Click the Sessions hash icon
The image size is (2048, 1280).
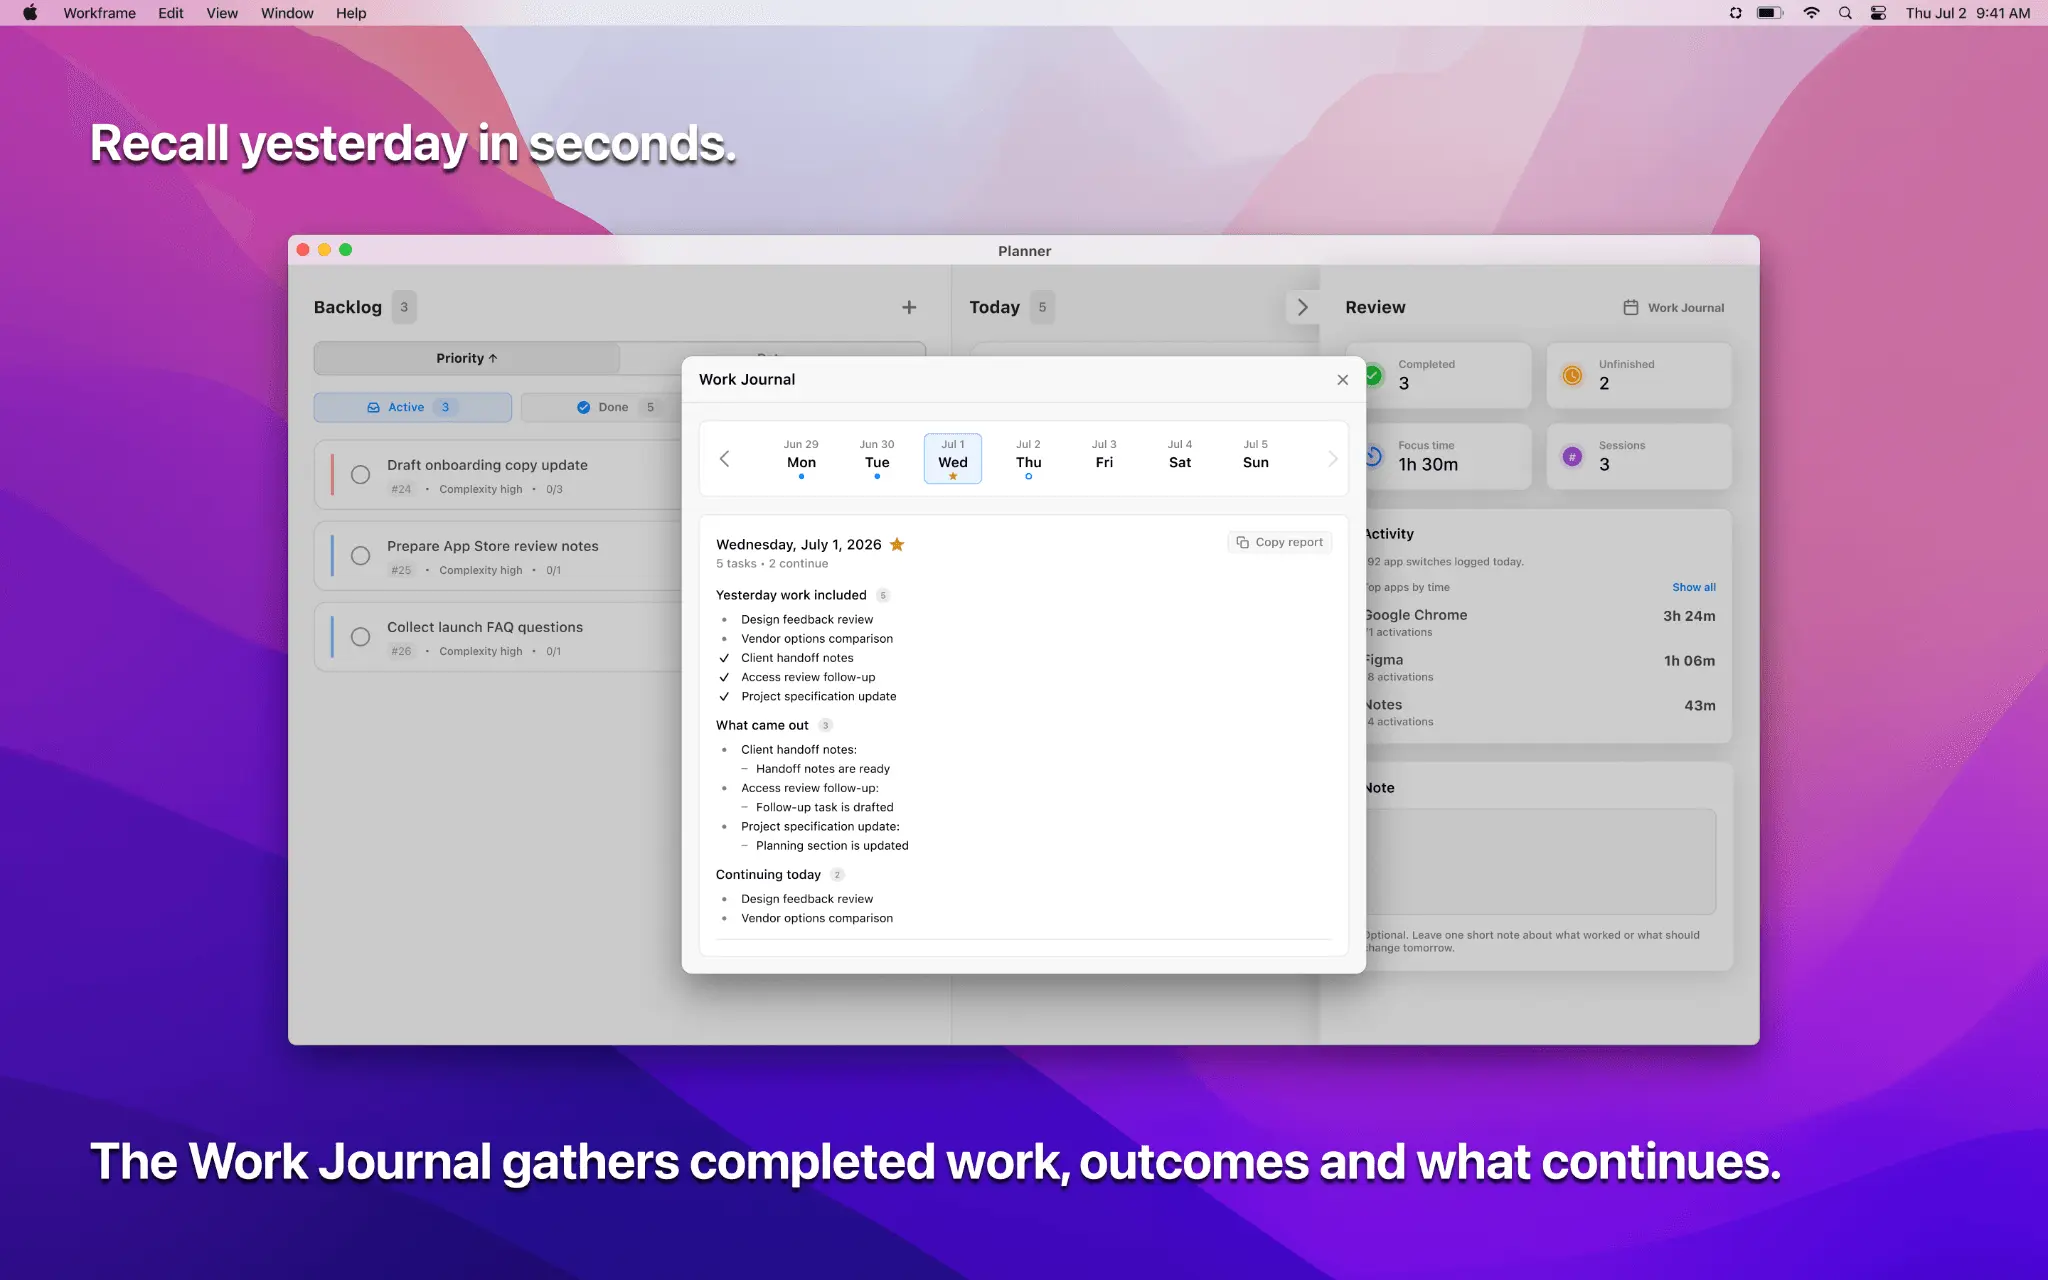pyautogui.click(x=1572, y=457)
